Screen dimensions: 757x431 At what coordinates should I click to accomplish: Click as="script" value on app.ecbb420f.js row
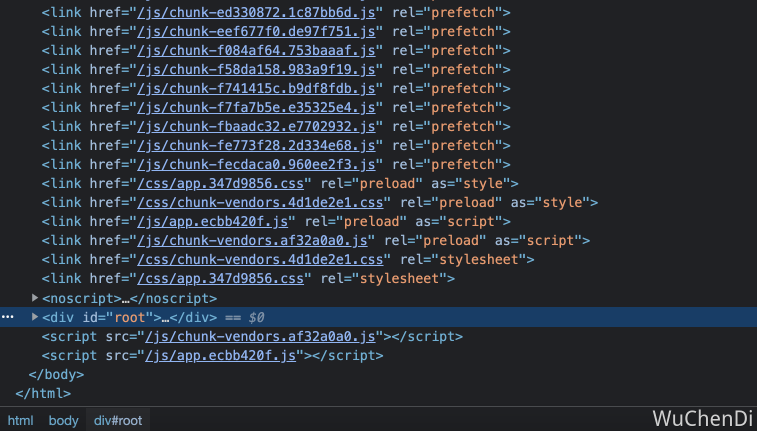471,222
